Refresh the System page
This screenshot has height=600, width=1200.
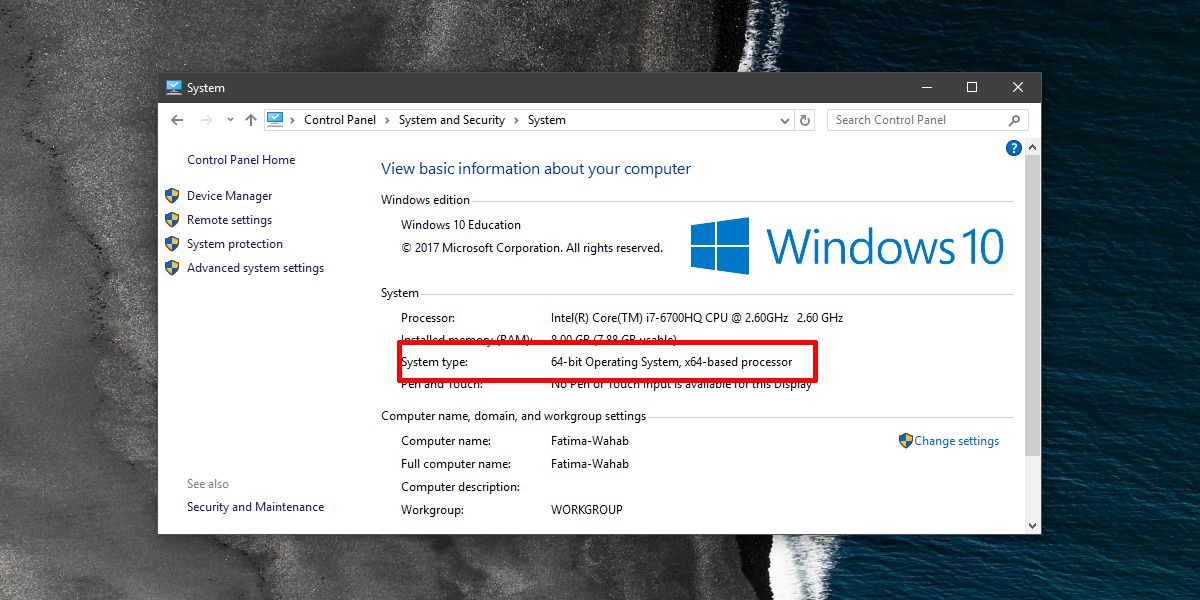[806, 120]
